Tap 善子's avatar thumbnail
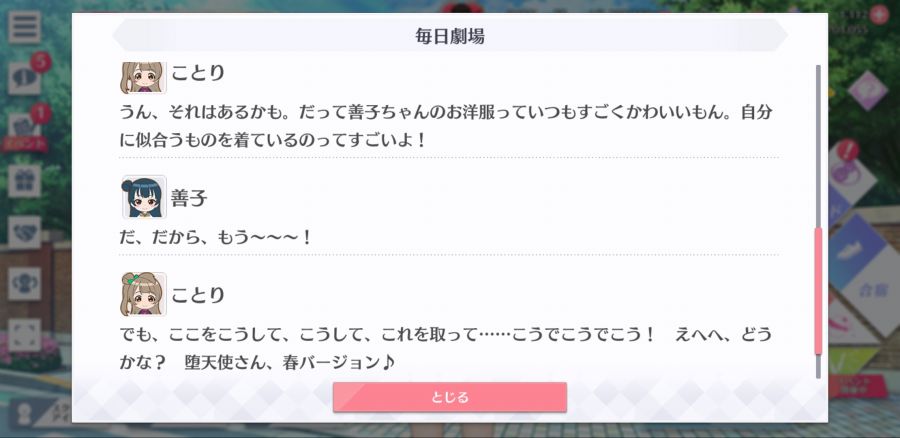This screenshot has width=900, height=438. pos(144,197)
